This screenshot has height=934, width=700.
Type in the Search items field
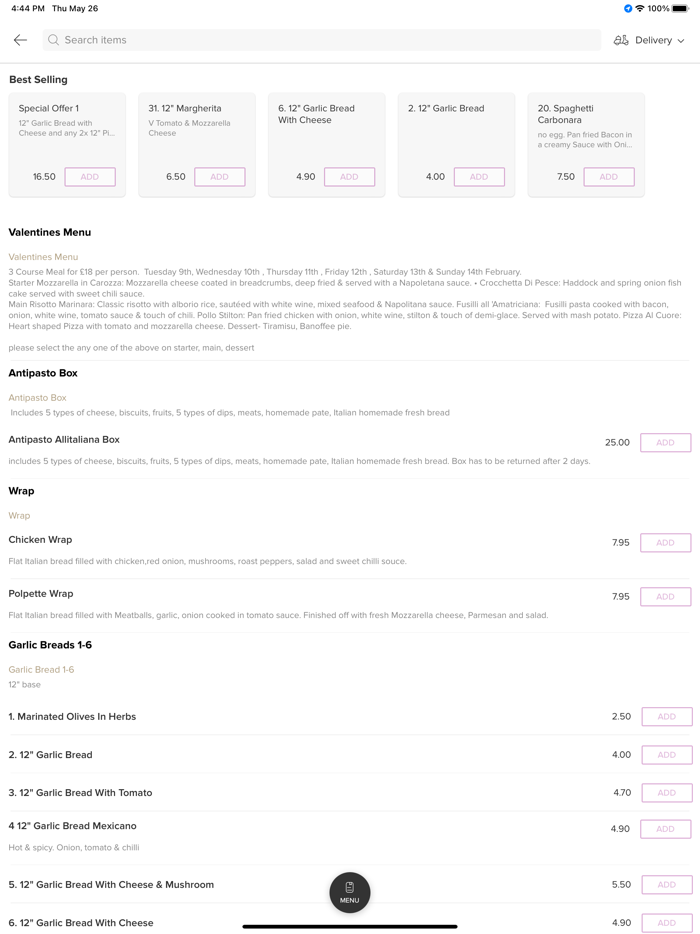coord(320,40)
